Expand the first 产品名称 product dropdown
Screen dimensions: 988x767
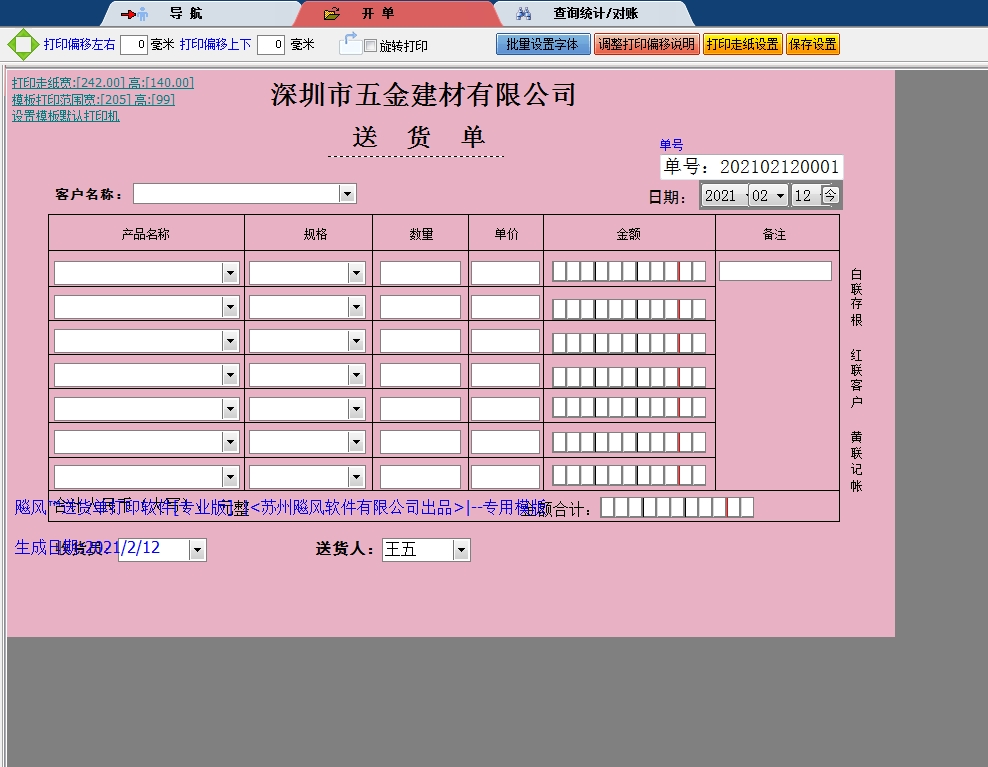[231, 270]
